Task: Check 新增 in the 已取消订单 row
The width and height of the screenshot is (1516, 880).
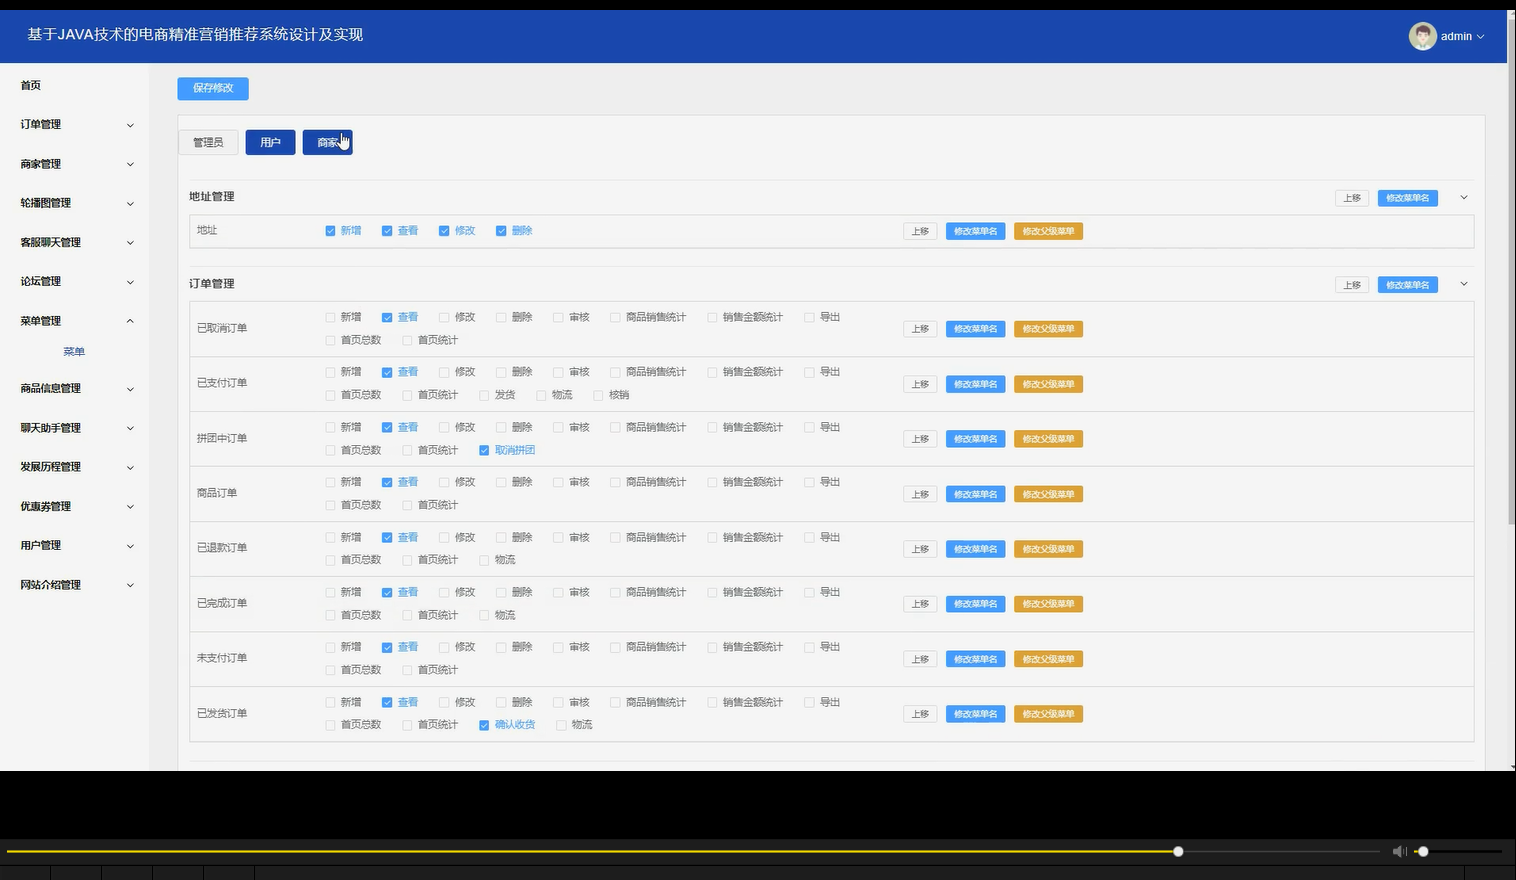Action: point(330,317)
